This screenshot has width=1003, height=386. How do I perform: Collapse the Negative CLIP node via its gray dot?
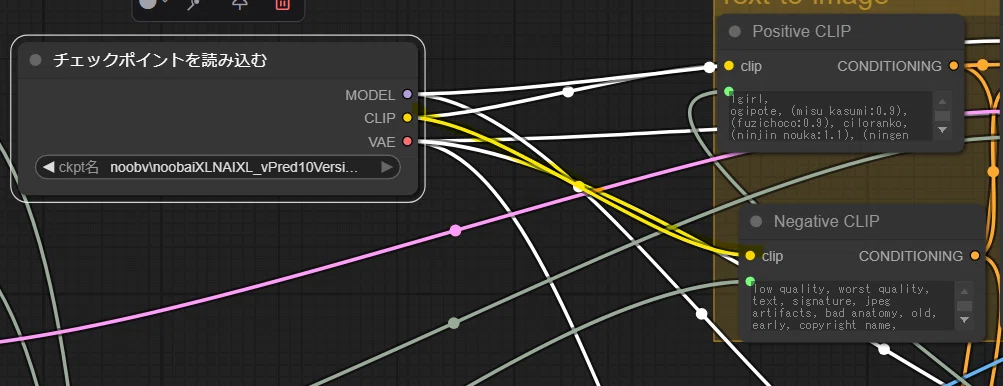(x=756, y=221)
